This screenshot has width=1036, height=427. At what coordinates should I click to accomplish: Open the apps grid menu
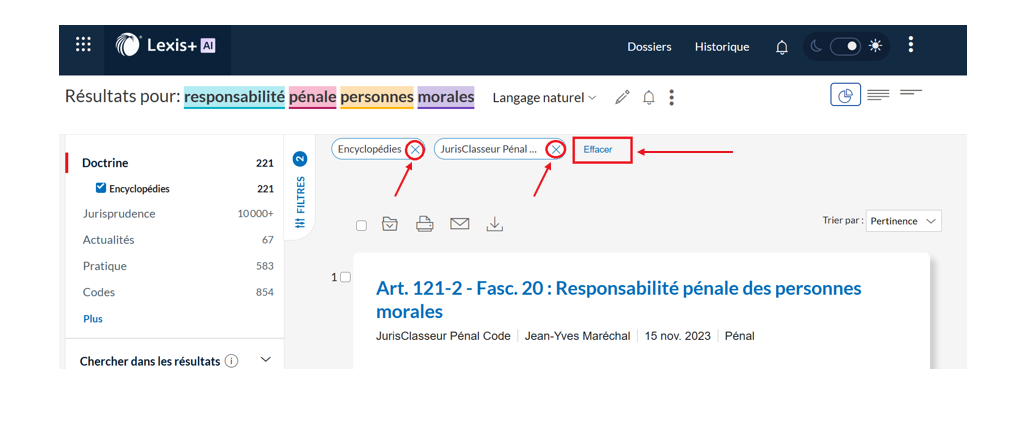(x=83, y=45)
